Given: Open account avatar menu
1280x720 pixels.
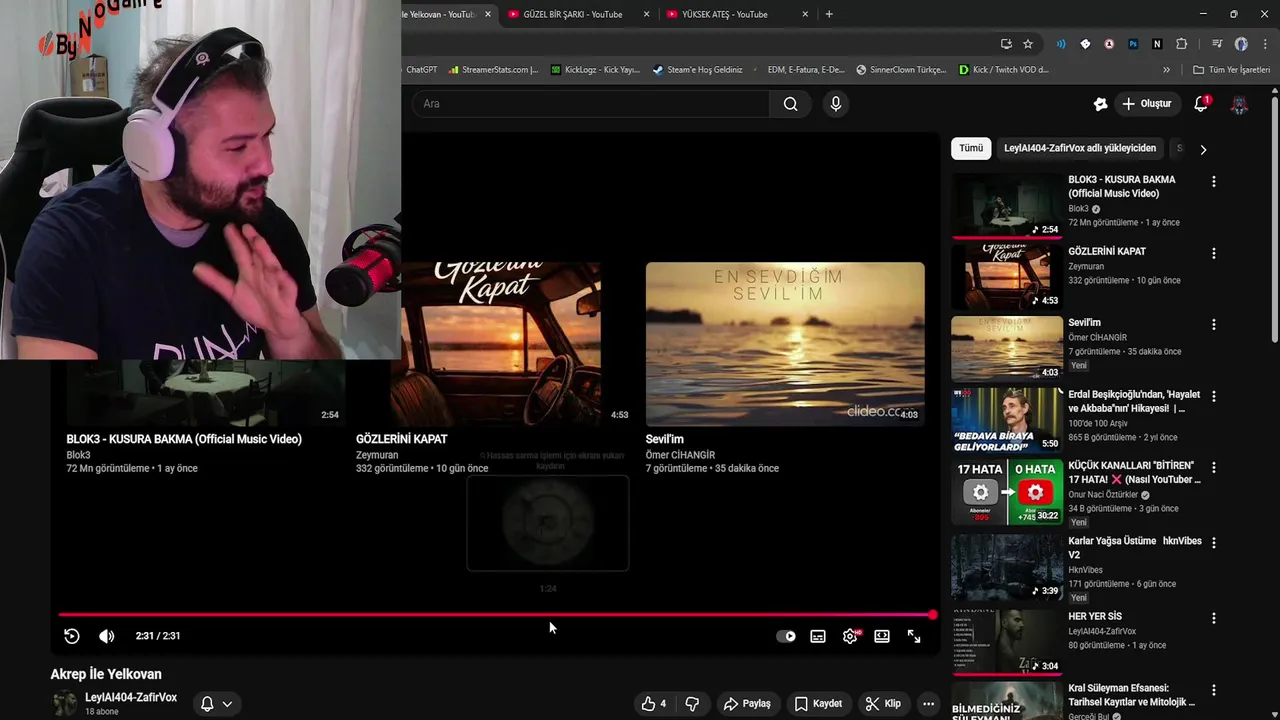Looking at the screenshot, I should pyautogui.click(x=1239, y=104).
